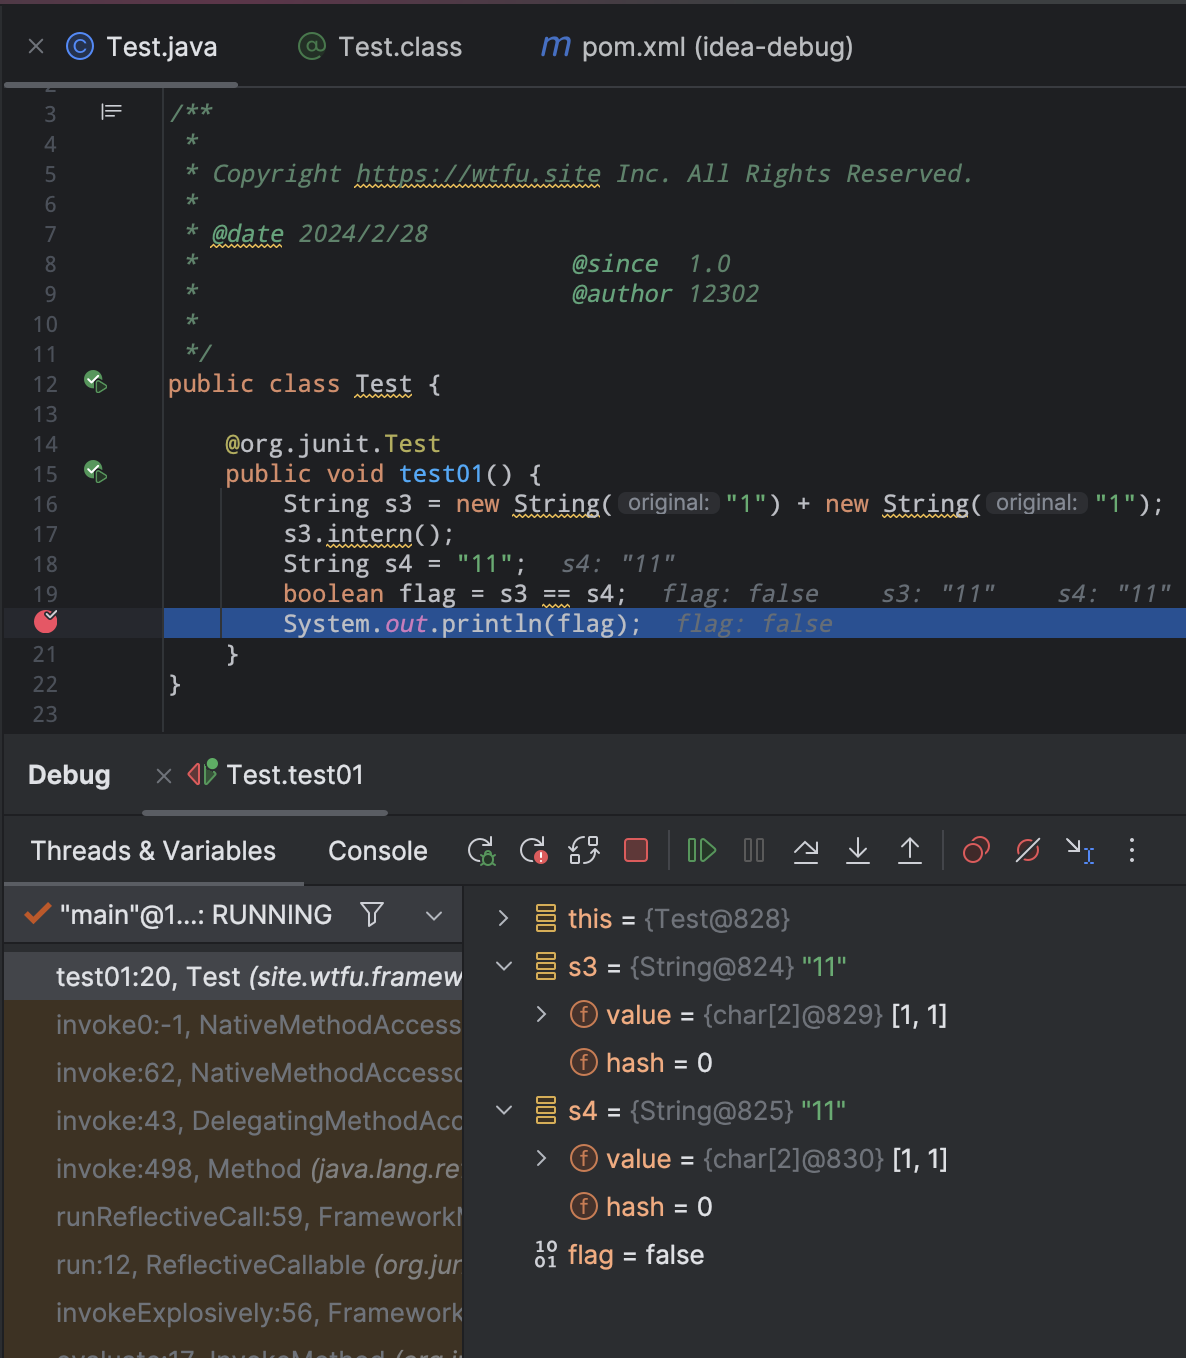Screen dimensions: 1186x1358
Task: Expand the 'this' variable node
Action: 504,919
